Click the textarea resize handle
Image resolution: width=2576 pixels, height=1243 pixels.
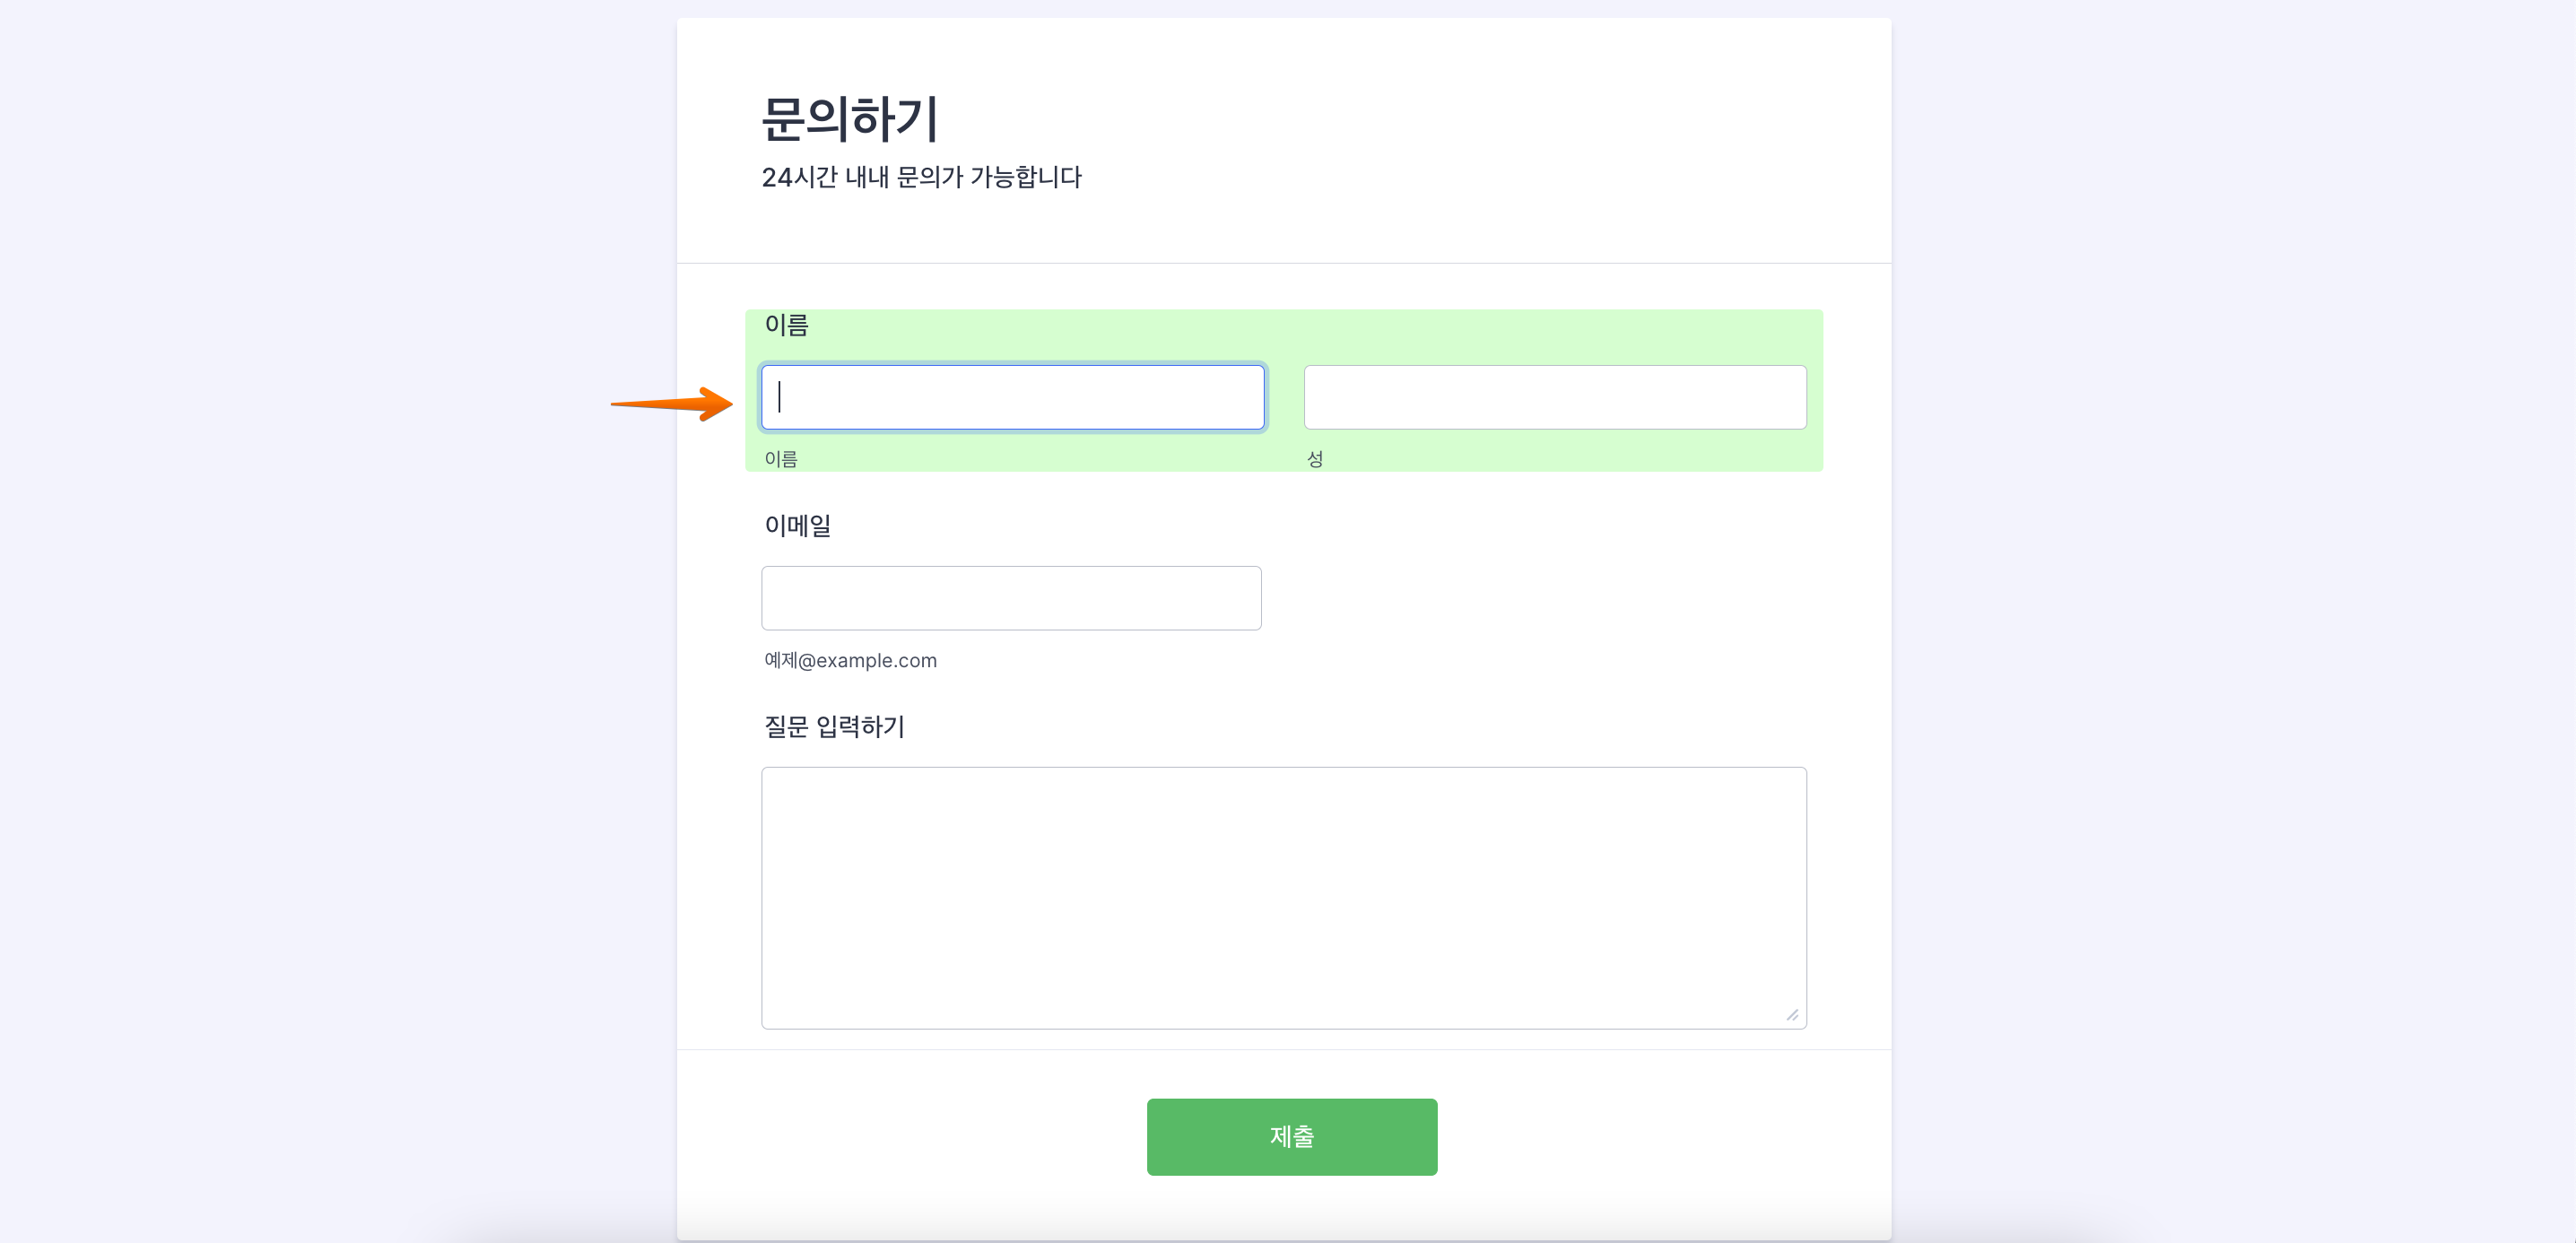pos(1792,1013)
